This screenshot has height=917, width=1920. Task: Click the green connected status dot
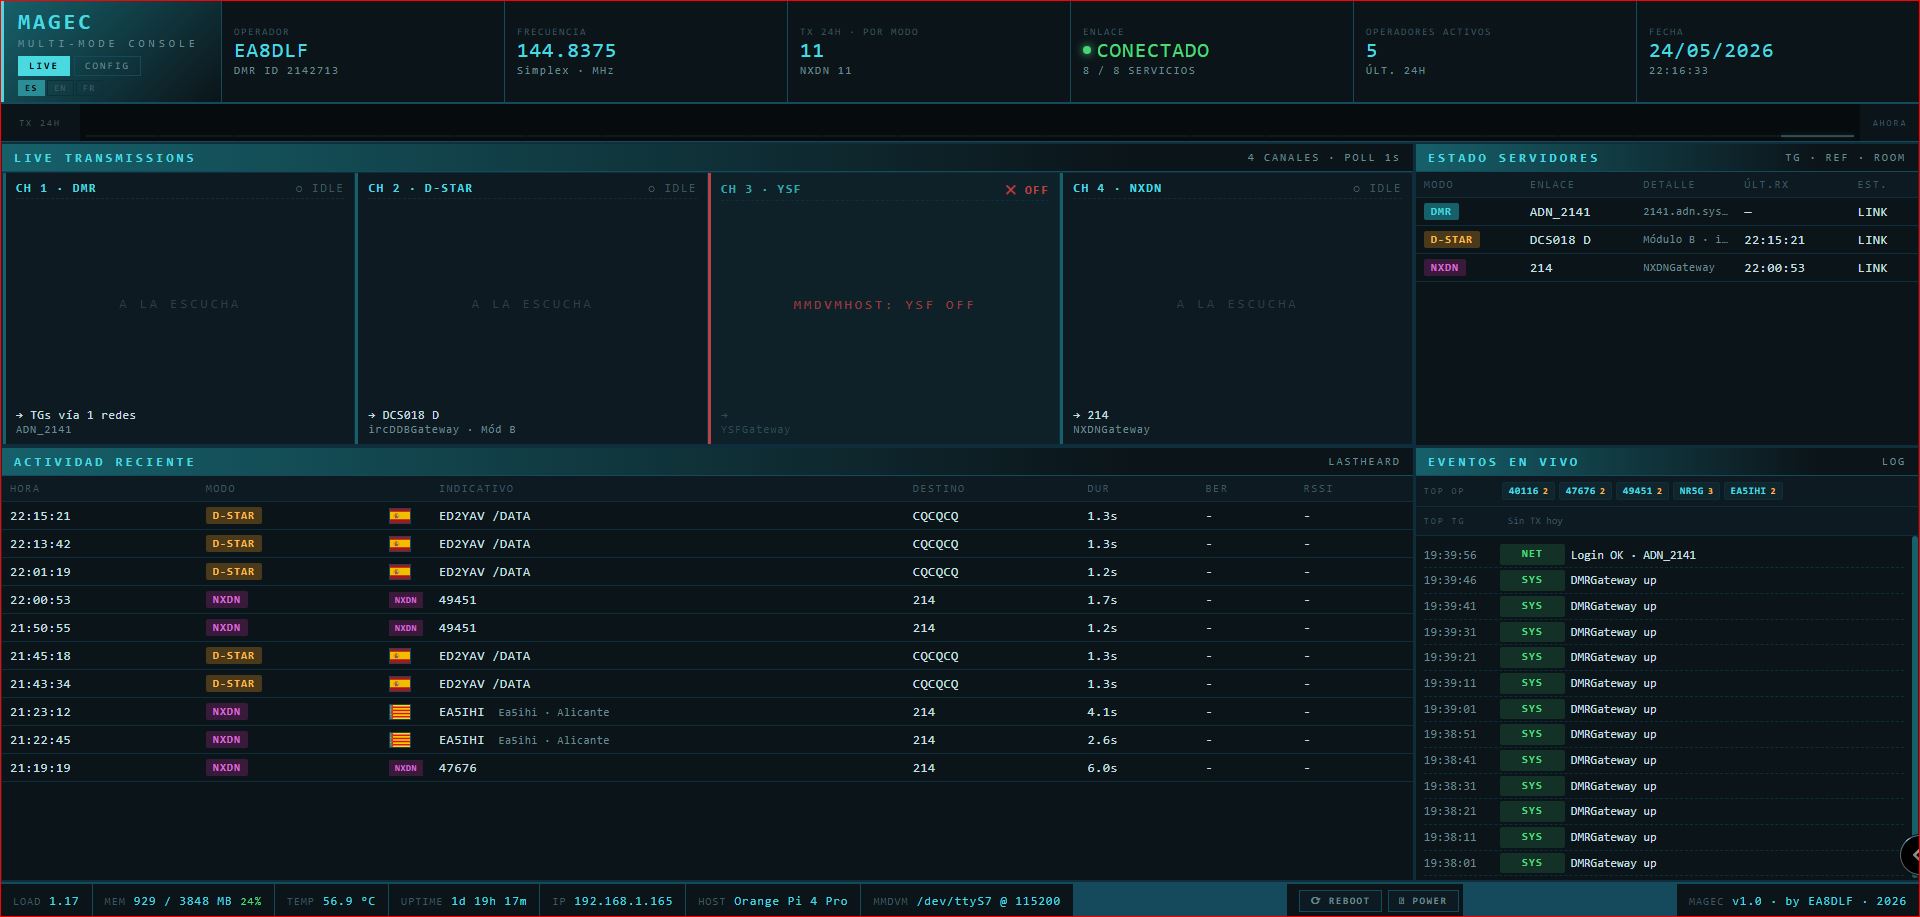pyautogui.click(x=1087, y=50)
